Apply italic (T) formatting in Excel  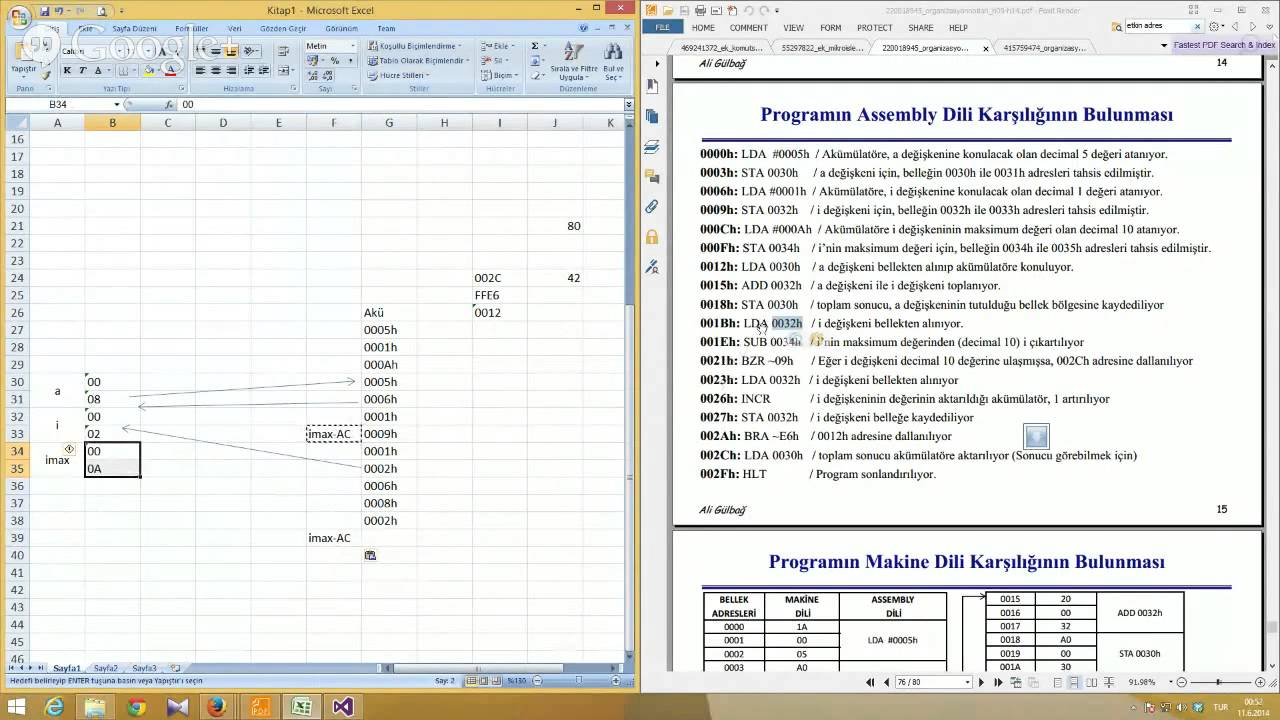tap(82, 71)
